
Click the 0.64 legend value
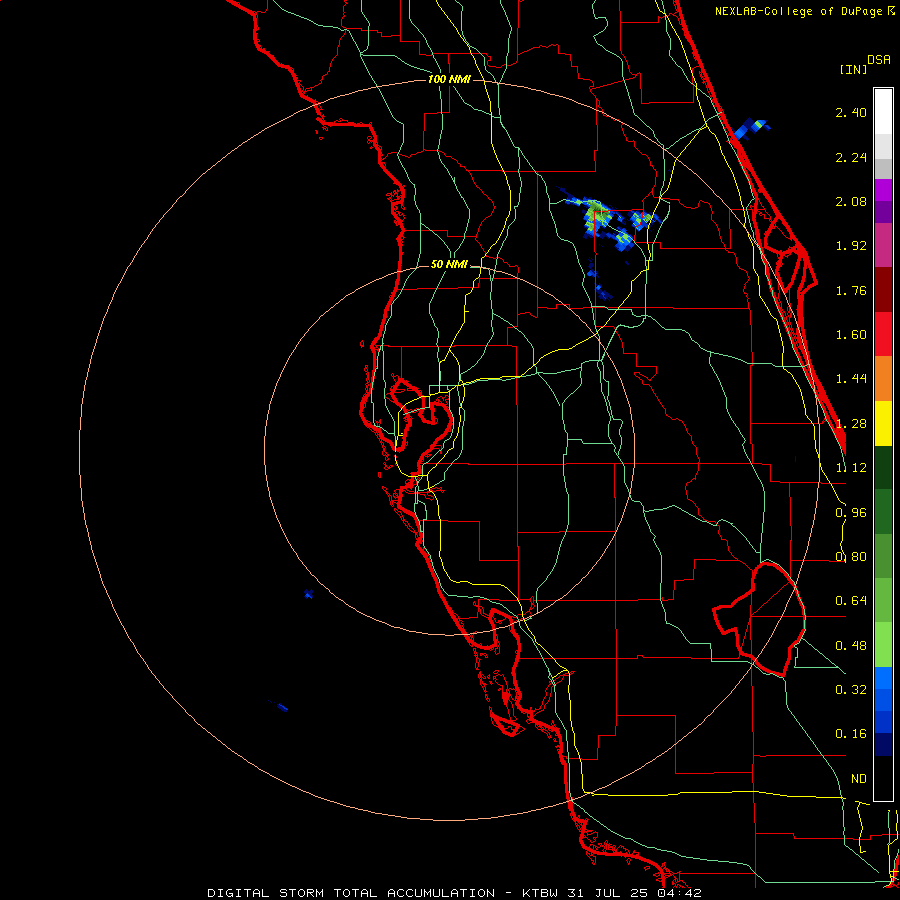(x=851, y=601)
